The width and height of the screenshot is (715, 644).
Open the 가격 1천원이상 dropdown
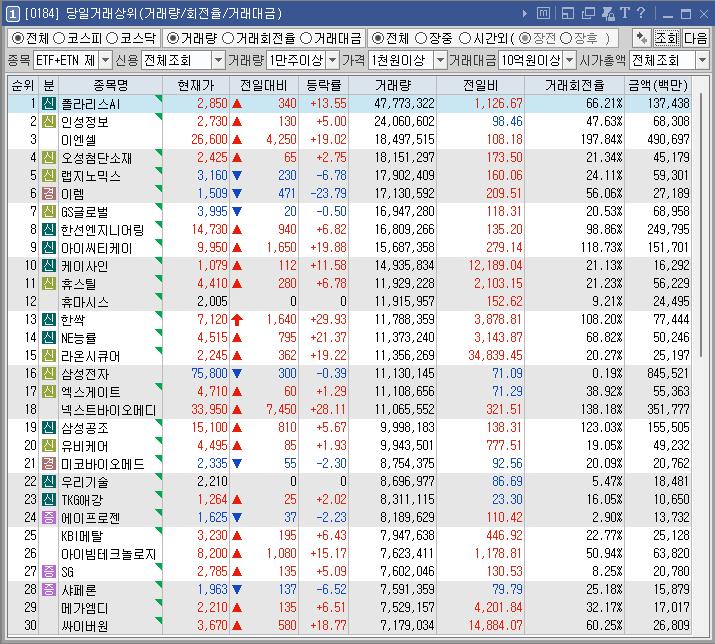point(440,60)
